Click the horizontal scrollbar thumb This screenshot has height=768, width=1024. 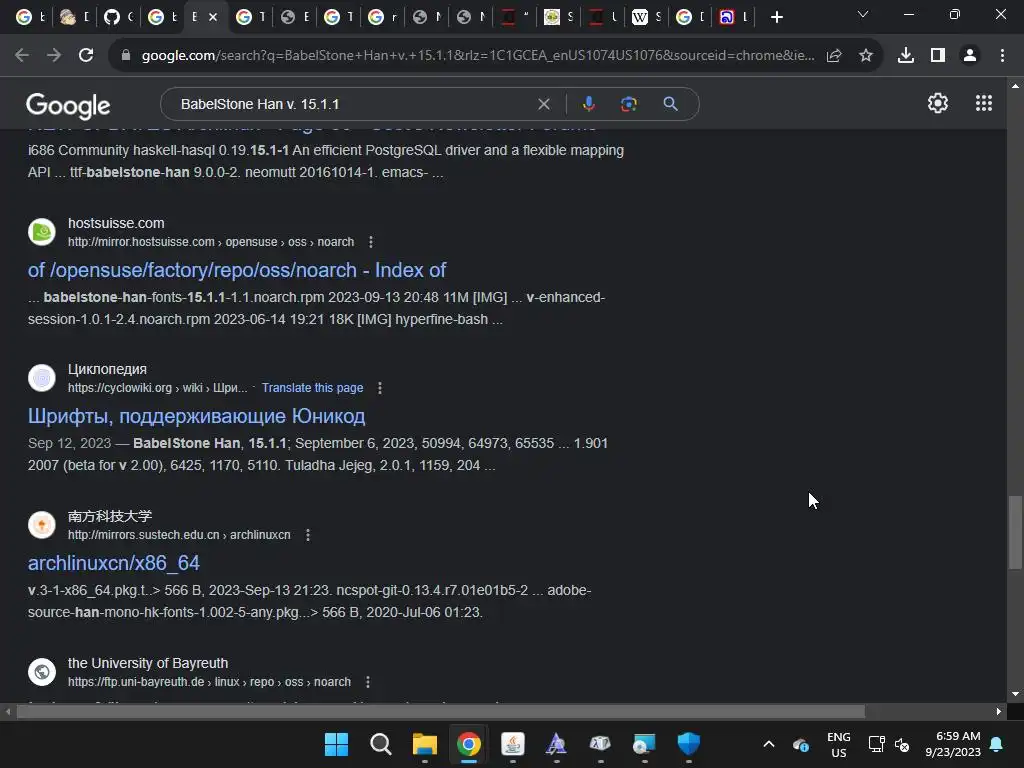click(441, 712)
